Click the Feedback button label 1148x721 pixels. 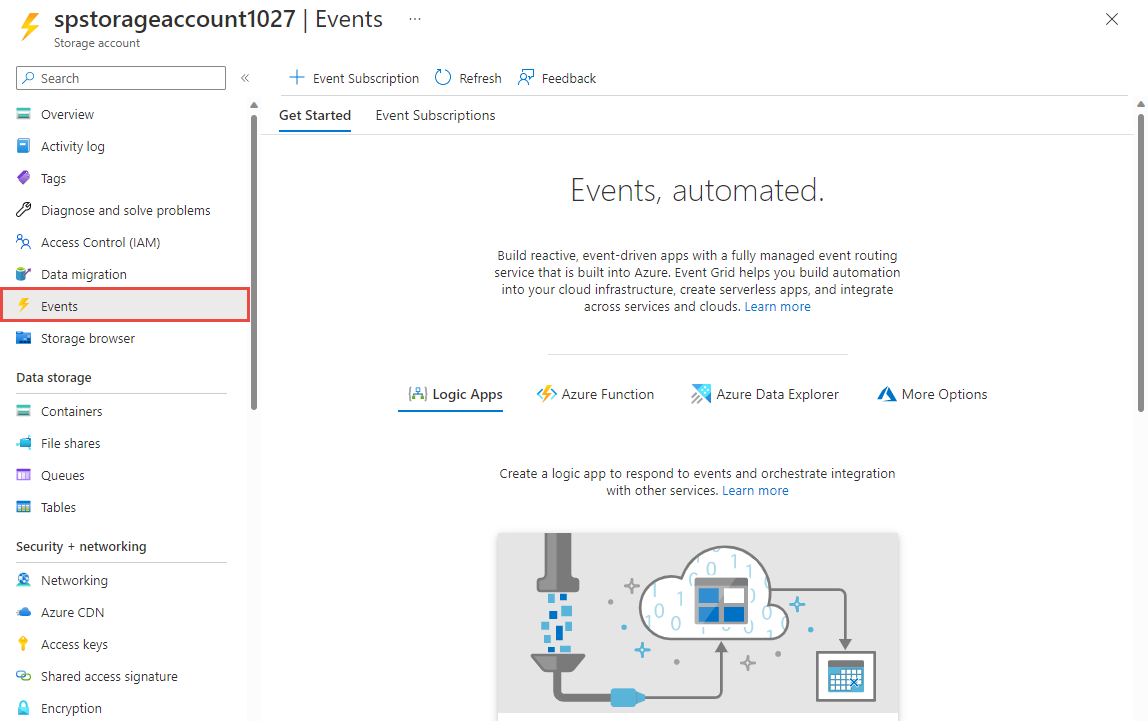(569, 78)
